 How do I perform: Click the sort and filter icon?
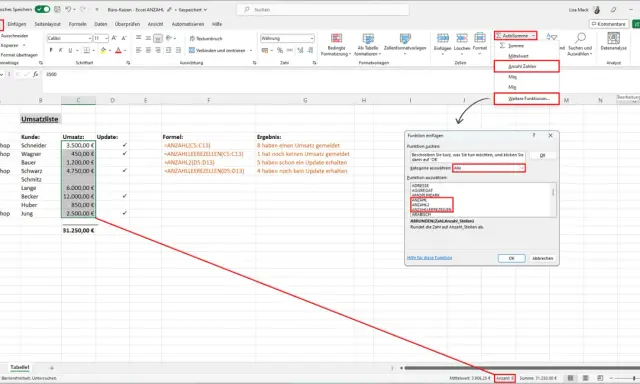click(x=551, y=37)
